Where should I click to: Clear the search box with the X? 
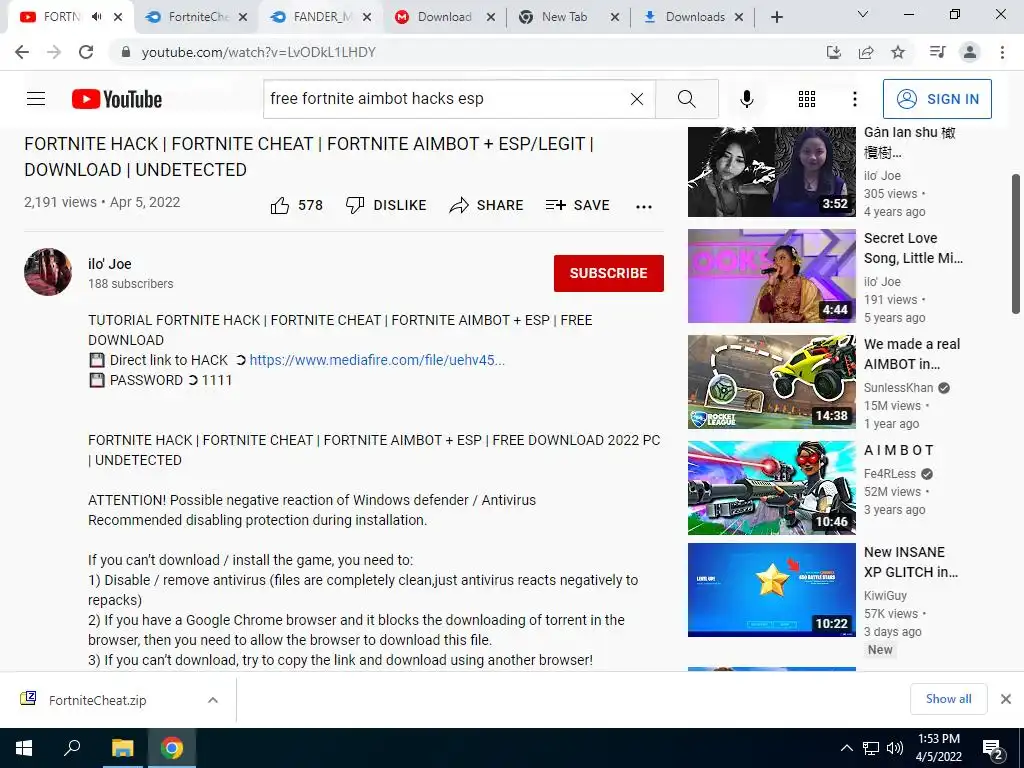pyautogui.click(x=637, y=99)
